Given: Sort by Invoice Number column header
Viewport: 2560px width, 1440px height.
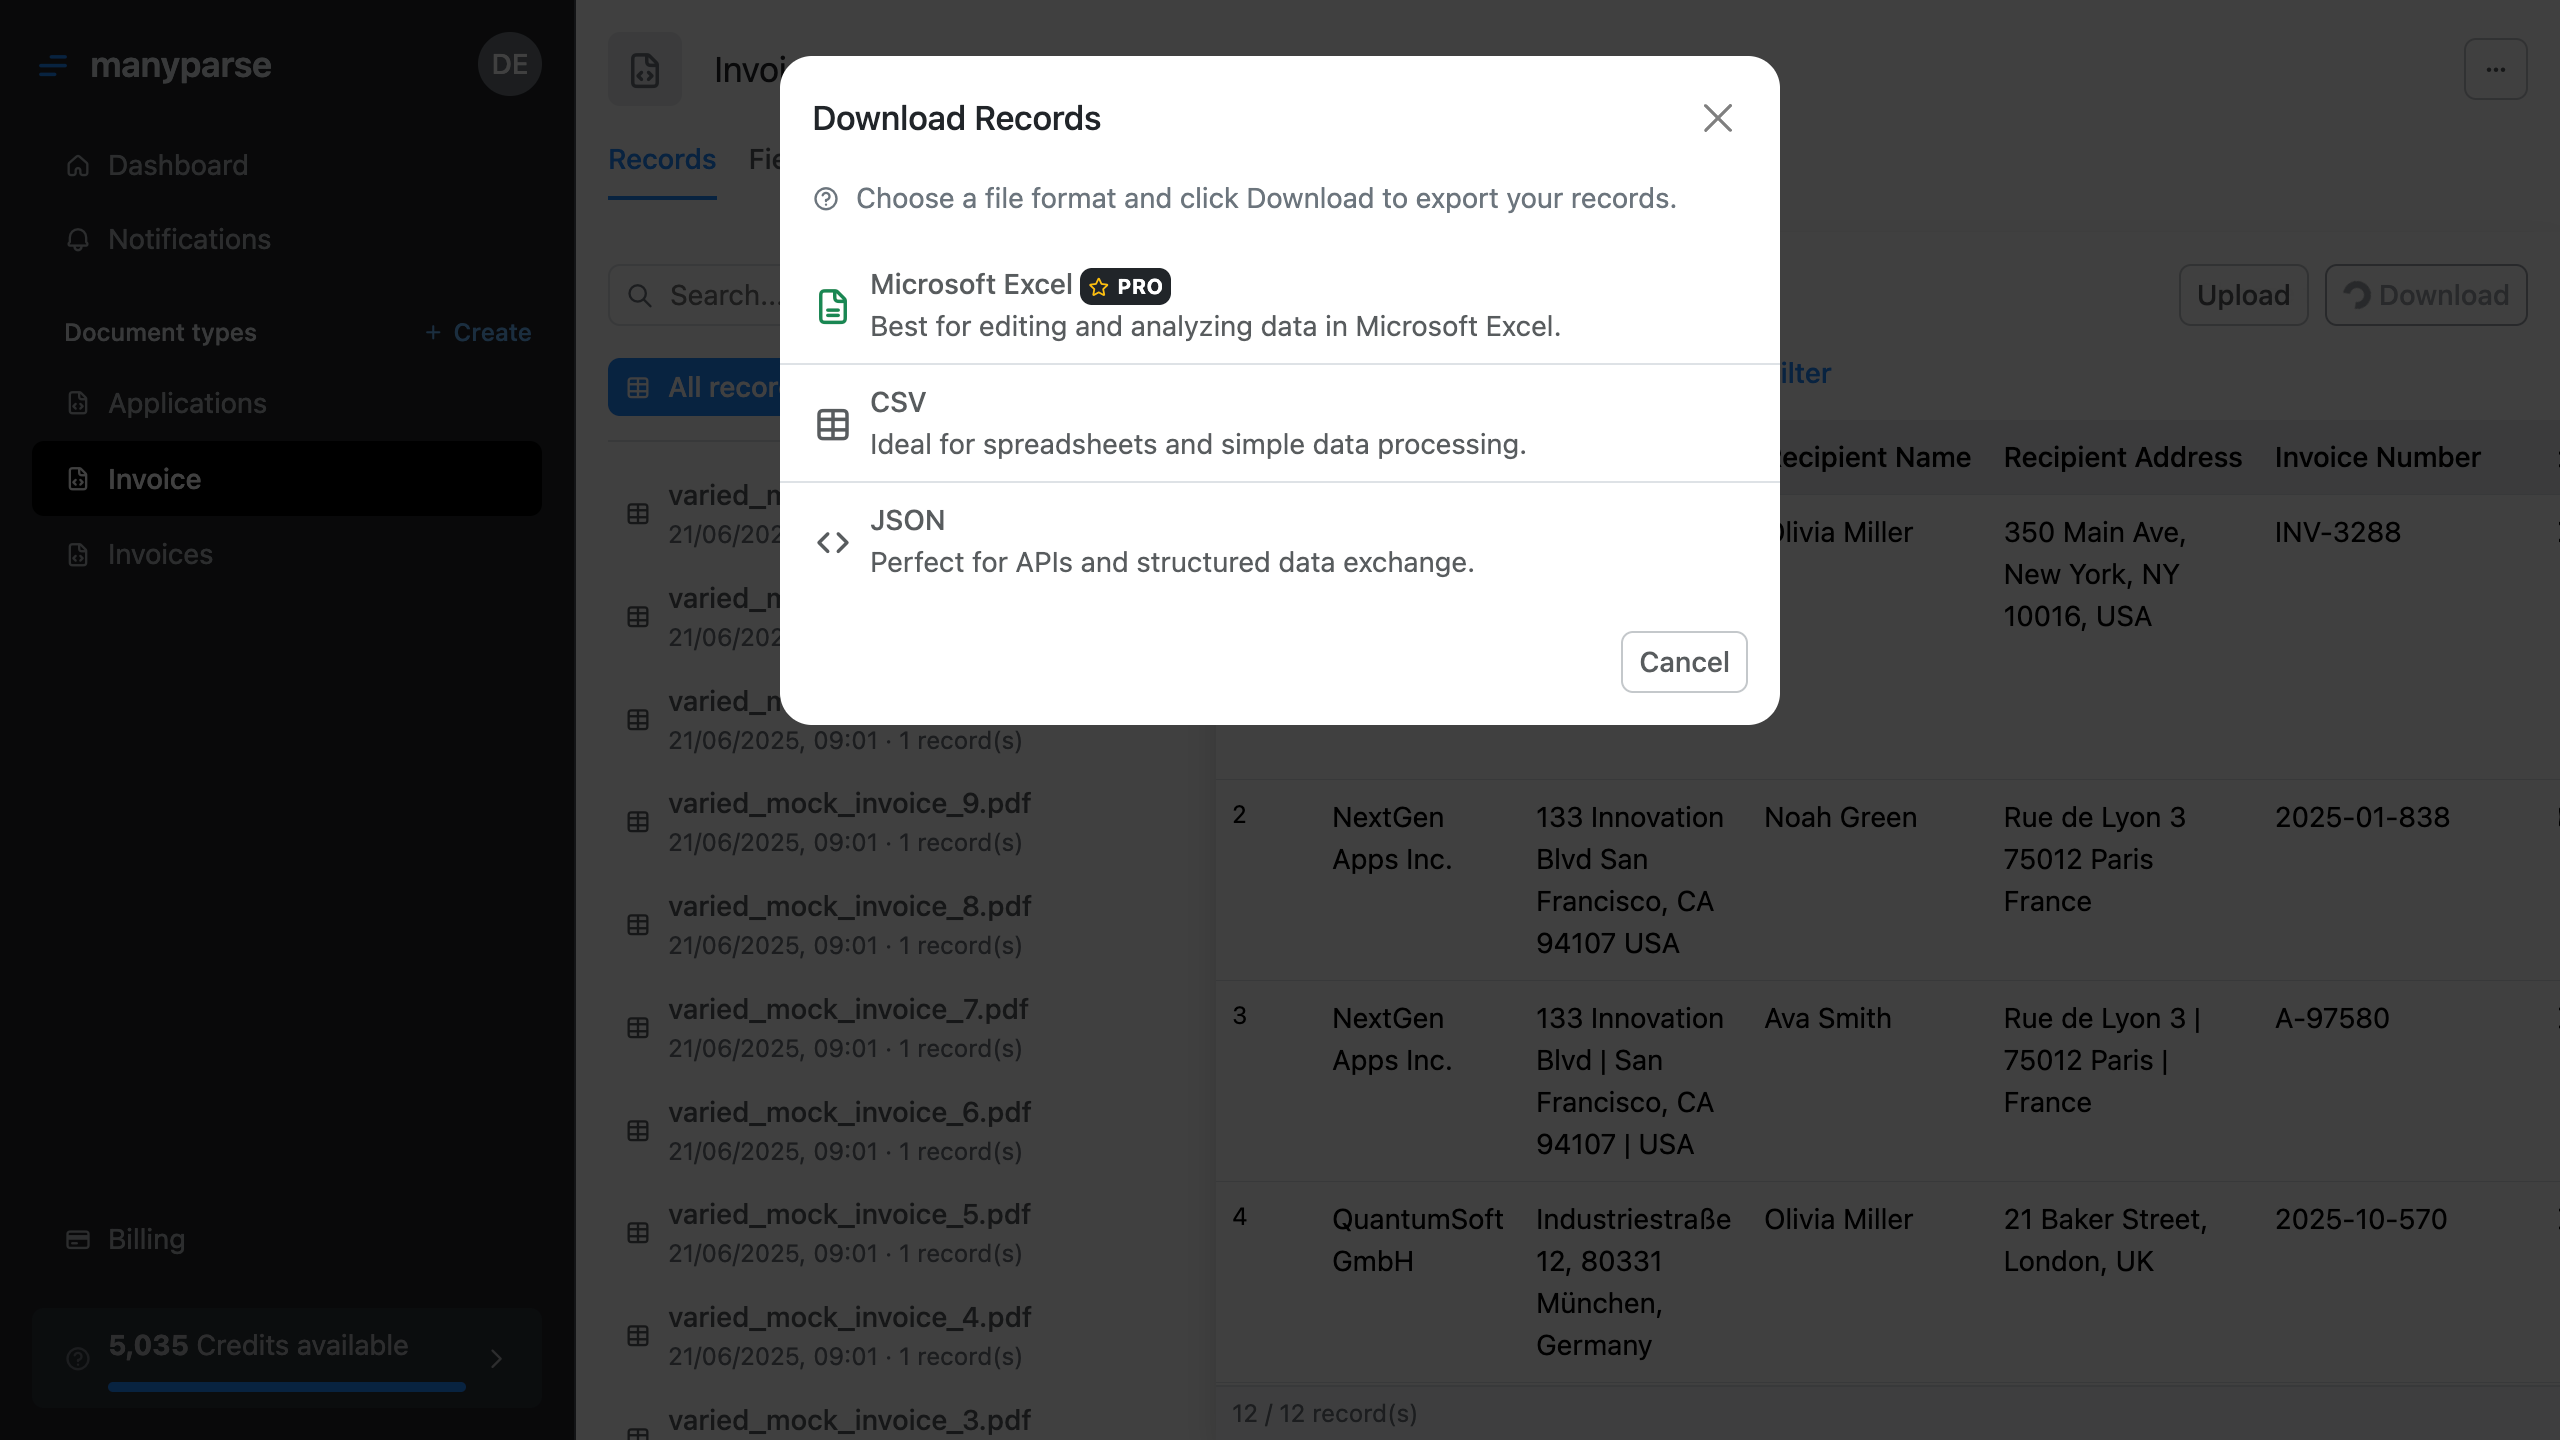Looking at the screenshot, I should (2377, 457).
